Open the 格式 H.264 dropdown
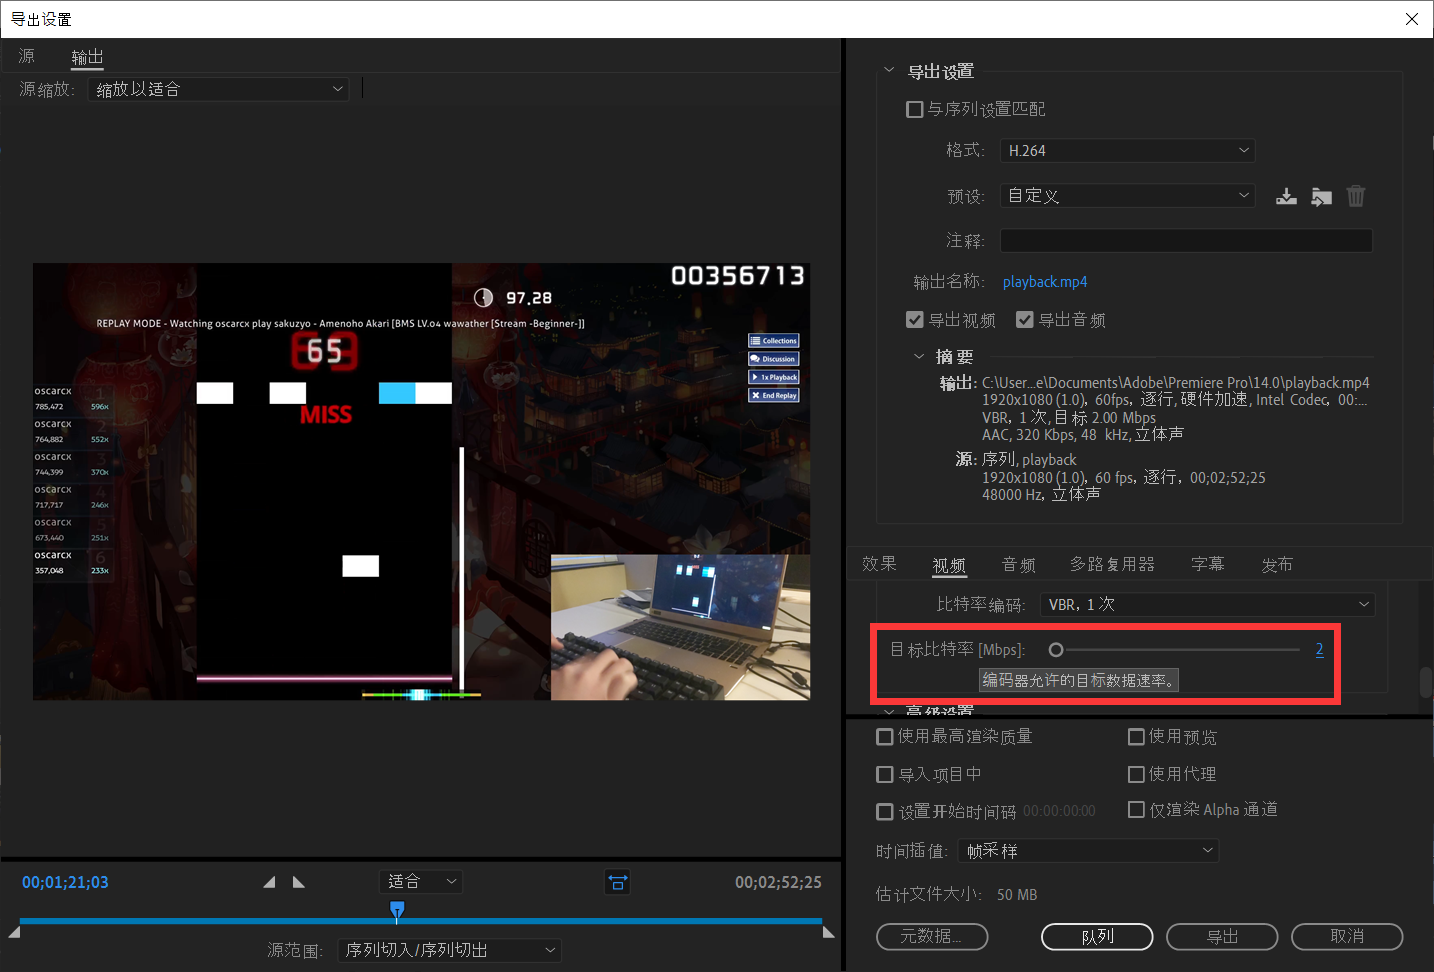 click(1127, 151)
